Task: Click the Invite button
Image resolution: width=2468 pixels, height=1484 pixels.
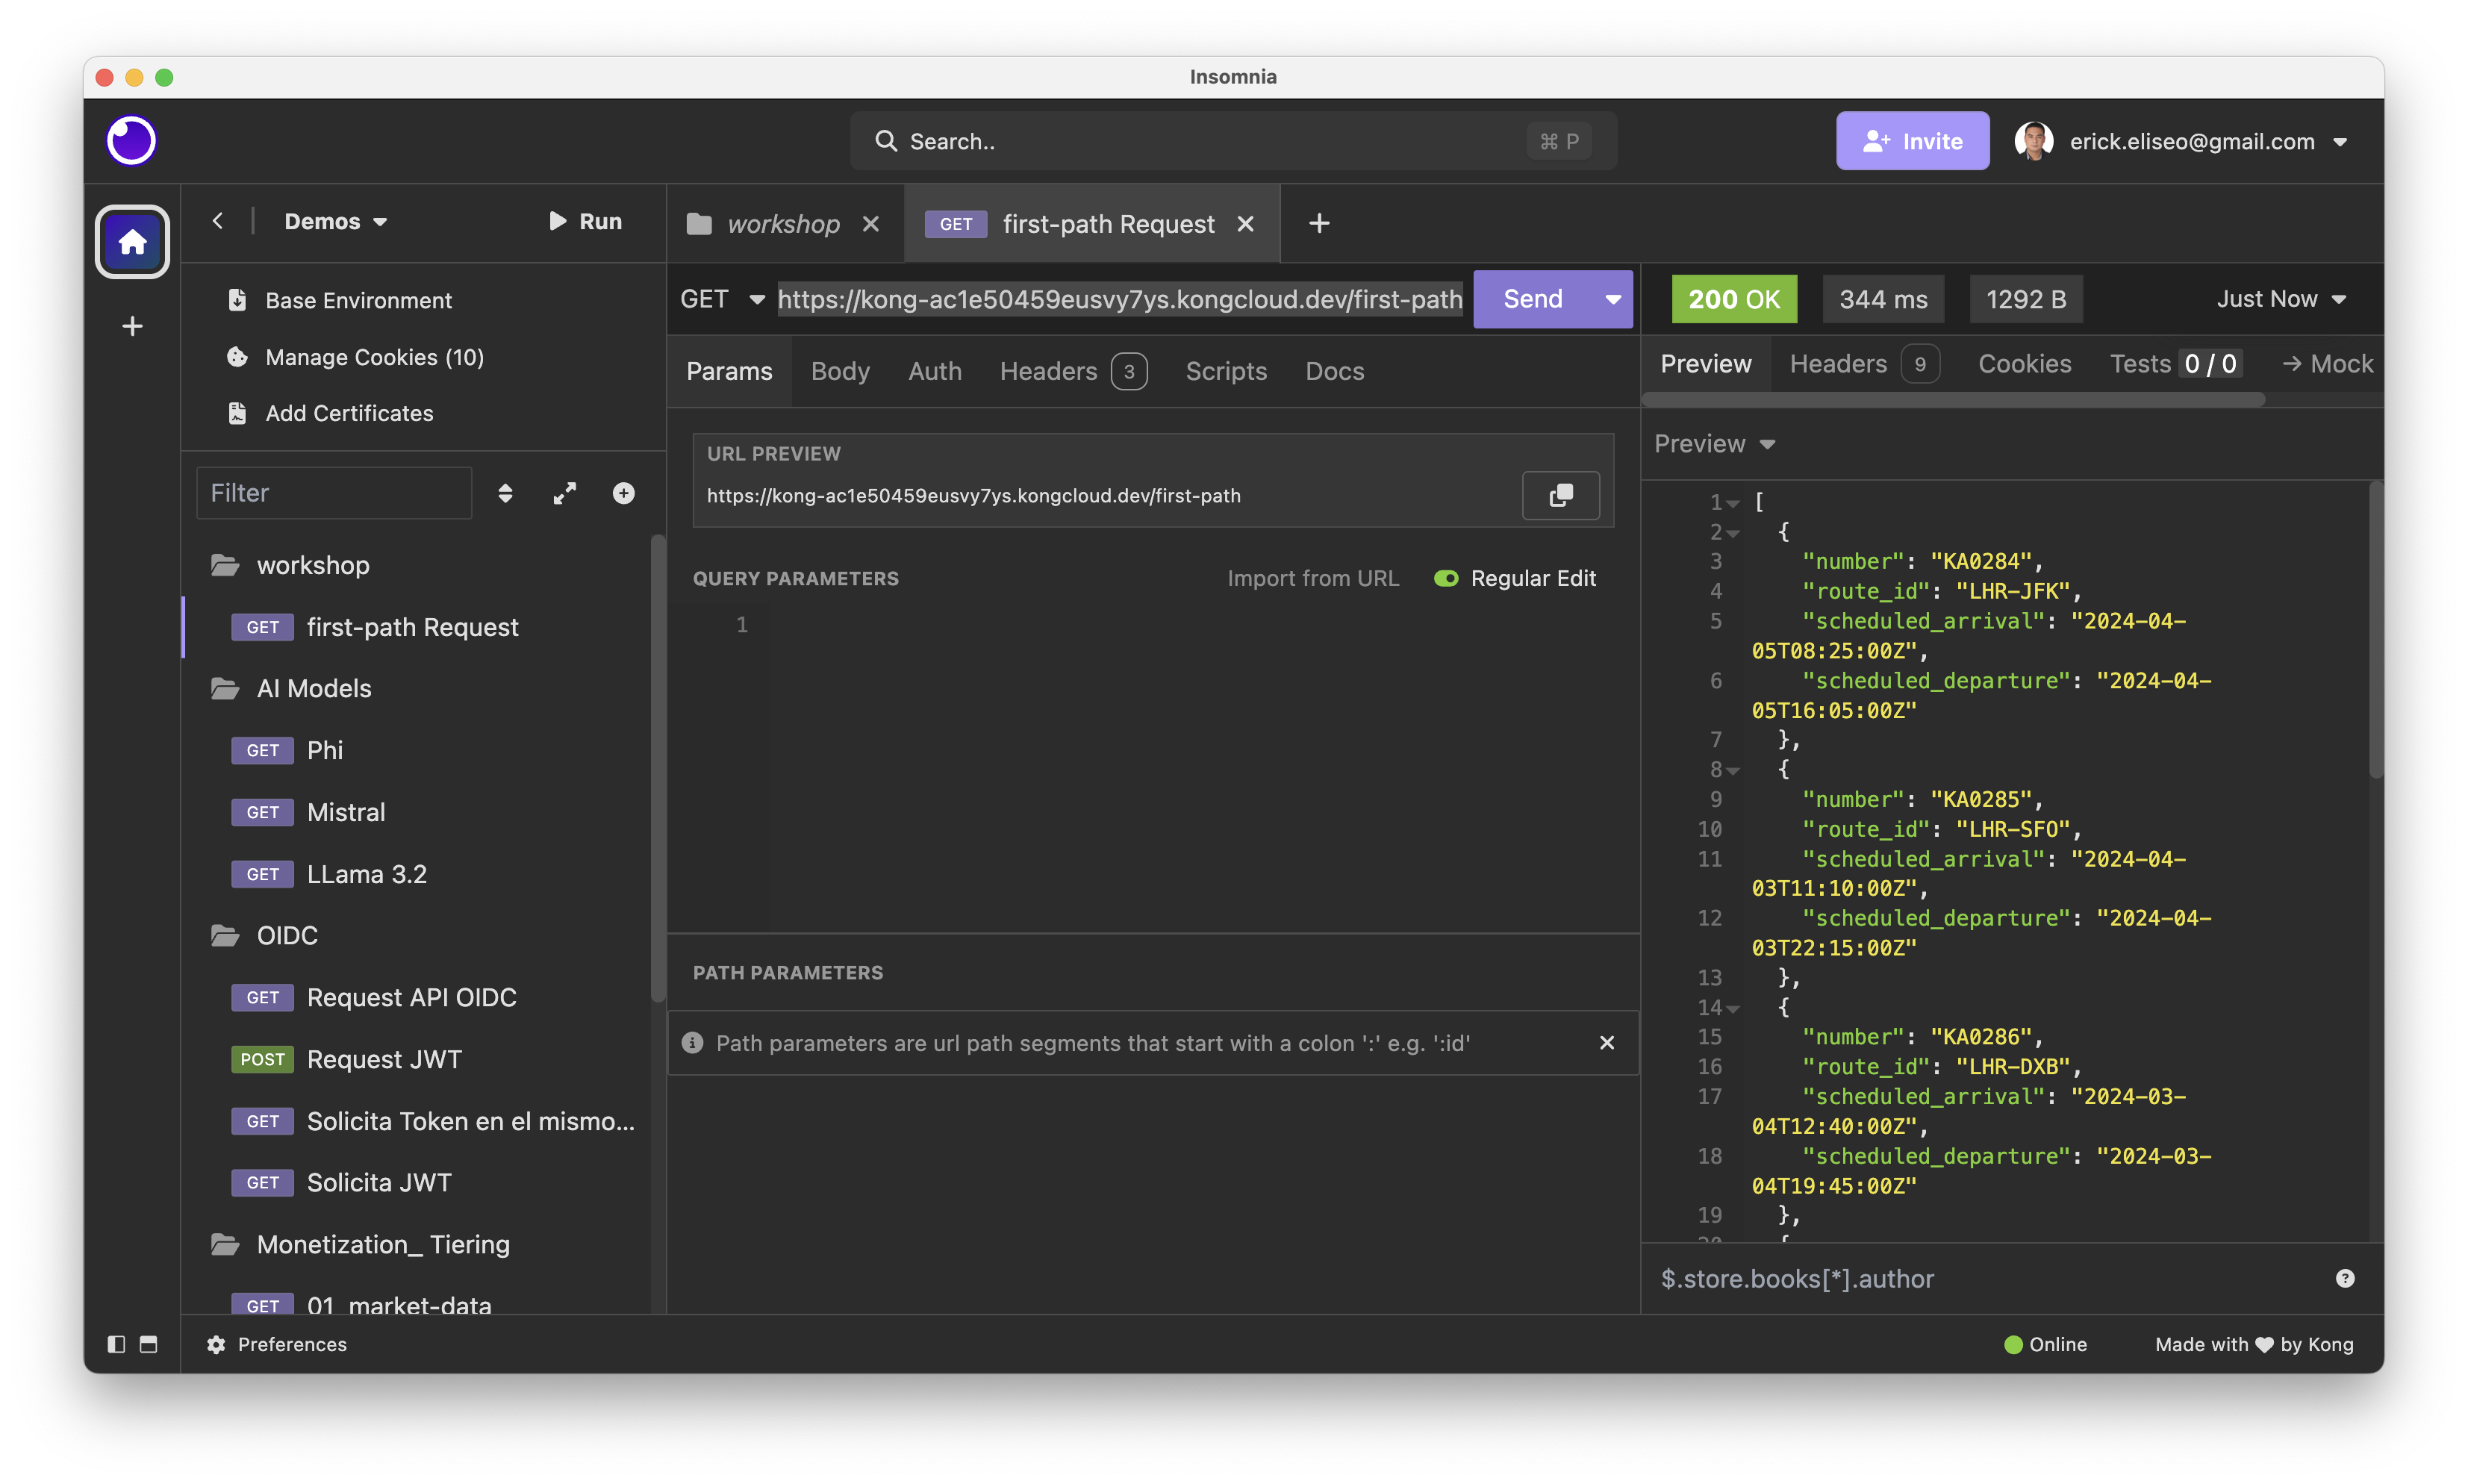Action: pos(1911,141)
